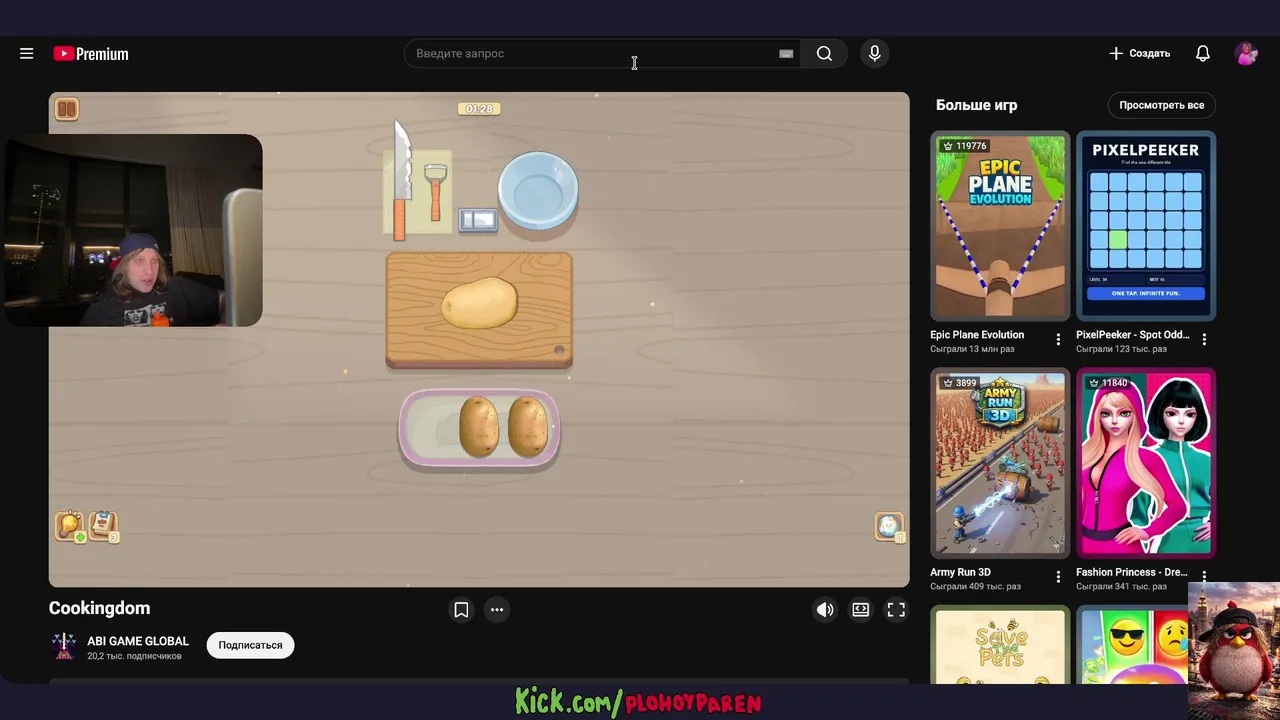1280x720 pixels.
Task: Select the small metal tray
Action: point(478,220)
